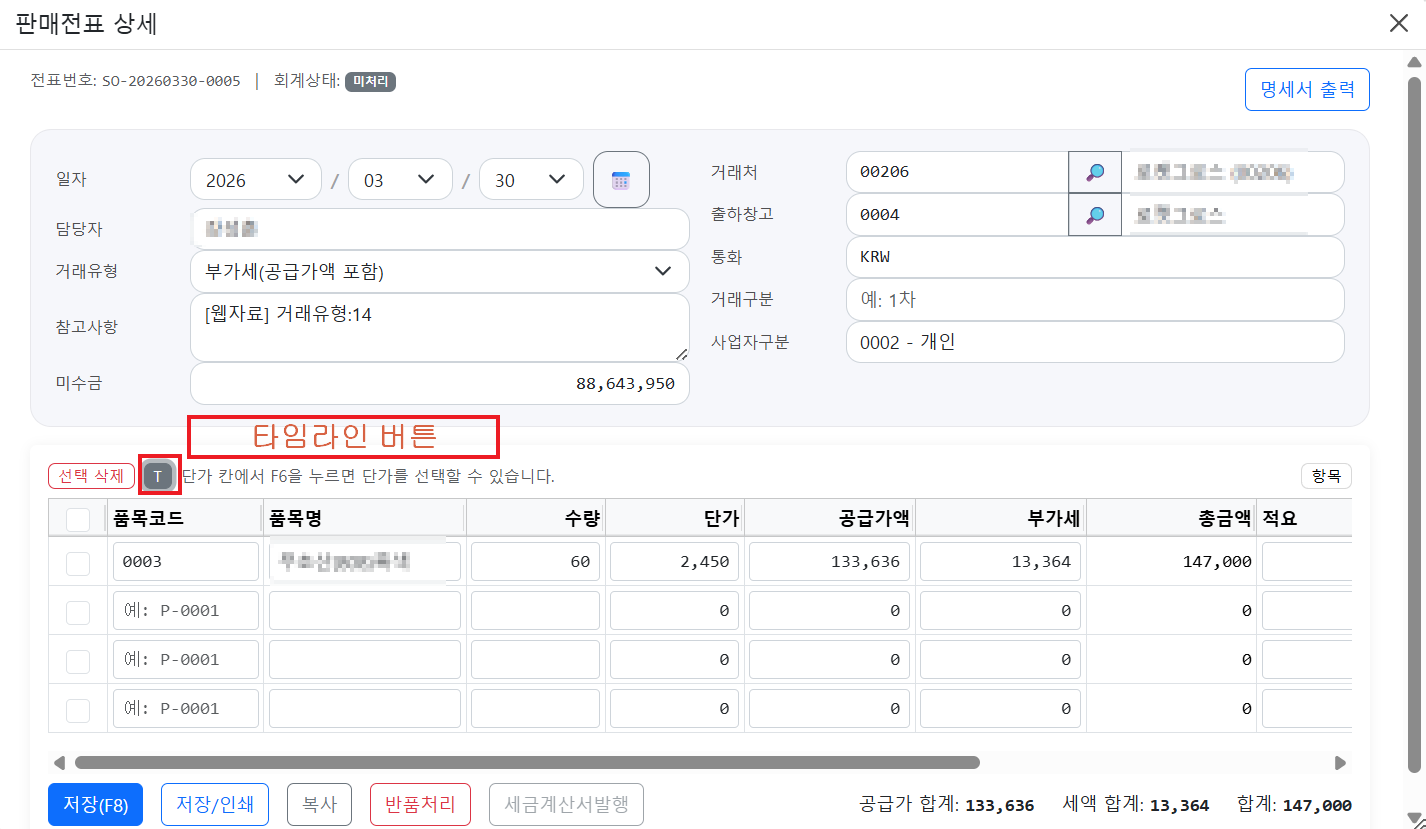Click the horizontal scrollbar right arrow
Viewport: 1426px width, 829px height.
click(1340, 763)
